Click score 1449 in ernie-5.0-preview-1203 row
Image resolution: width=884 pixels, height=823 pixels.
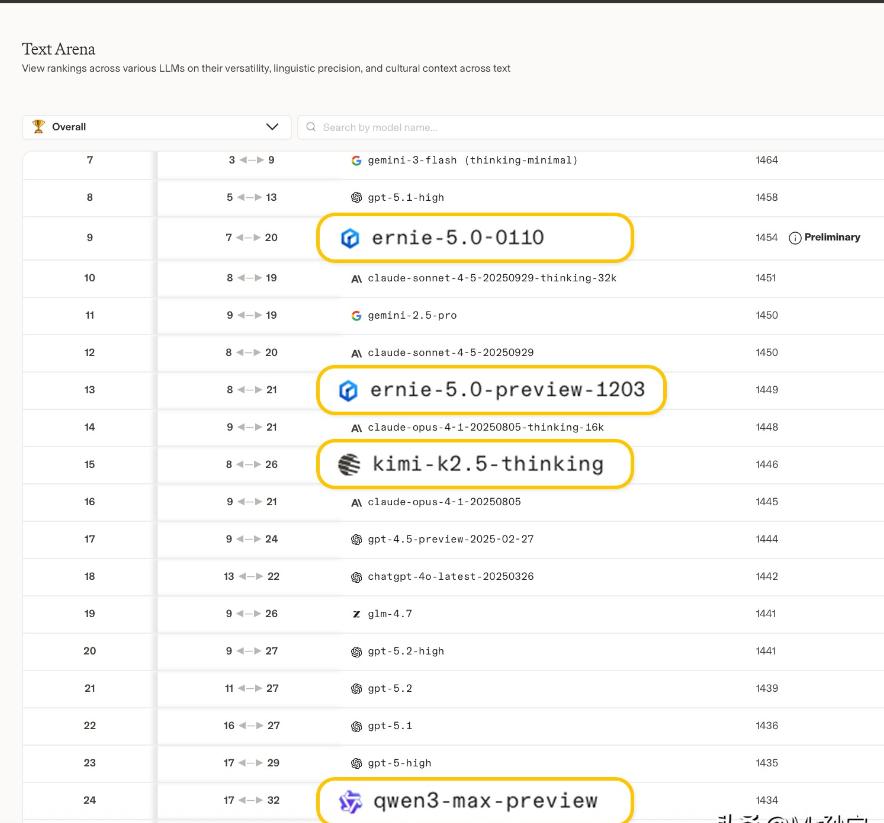pos(767,390)
